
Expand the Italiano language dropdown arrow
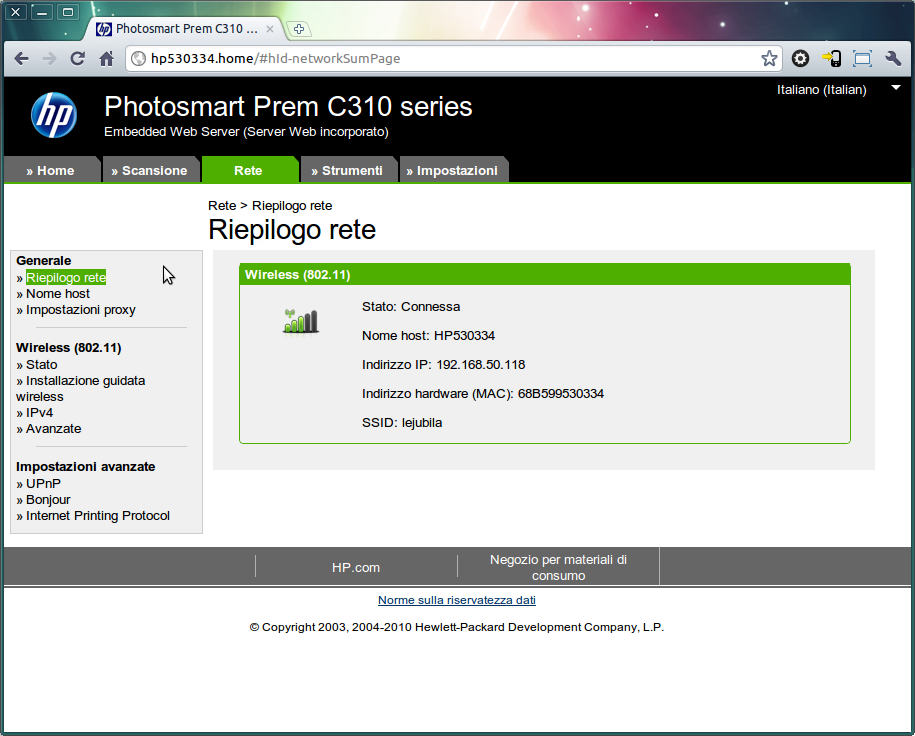[x=896, y=88]
